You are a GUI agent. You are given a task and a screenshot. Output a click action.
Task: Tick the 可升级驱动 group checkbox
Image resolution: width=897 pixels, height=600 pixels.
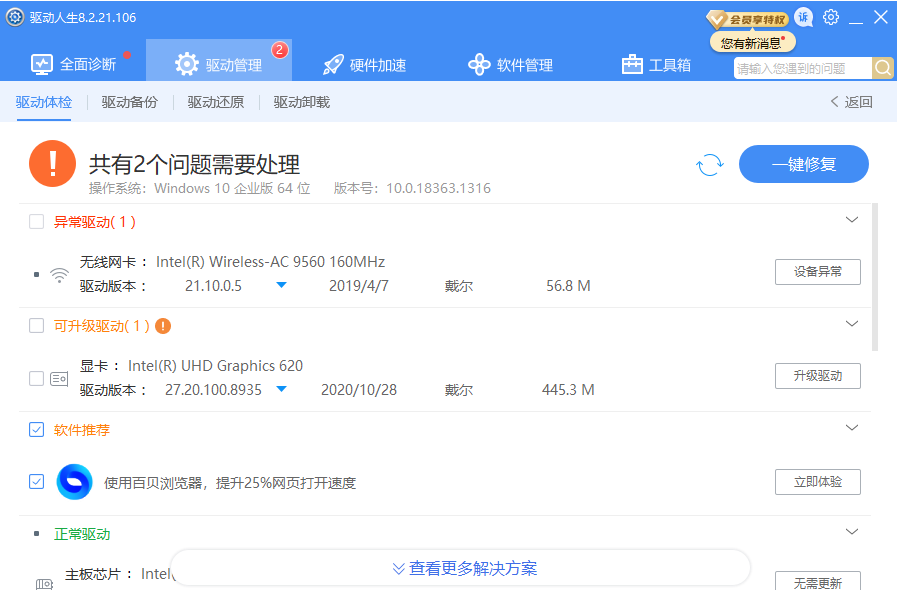37,326
